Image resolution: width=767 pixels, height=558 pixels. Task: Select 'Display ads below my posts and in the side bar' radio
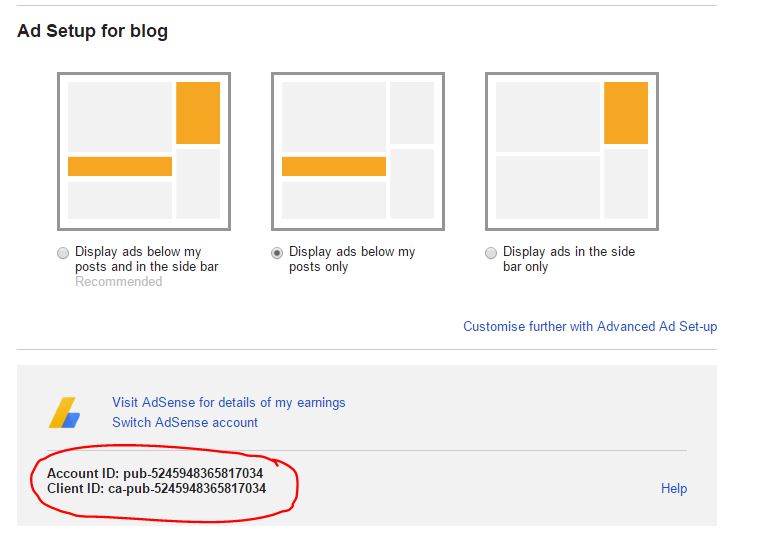(63, 253)
